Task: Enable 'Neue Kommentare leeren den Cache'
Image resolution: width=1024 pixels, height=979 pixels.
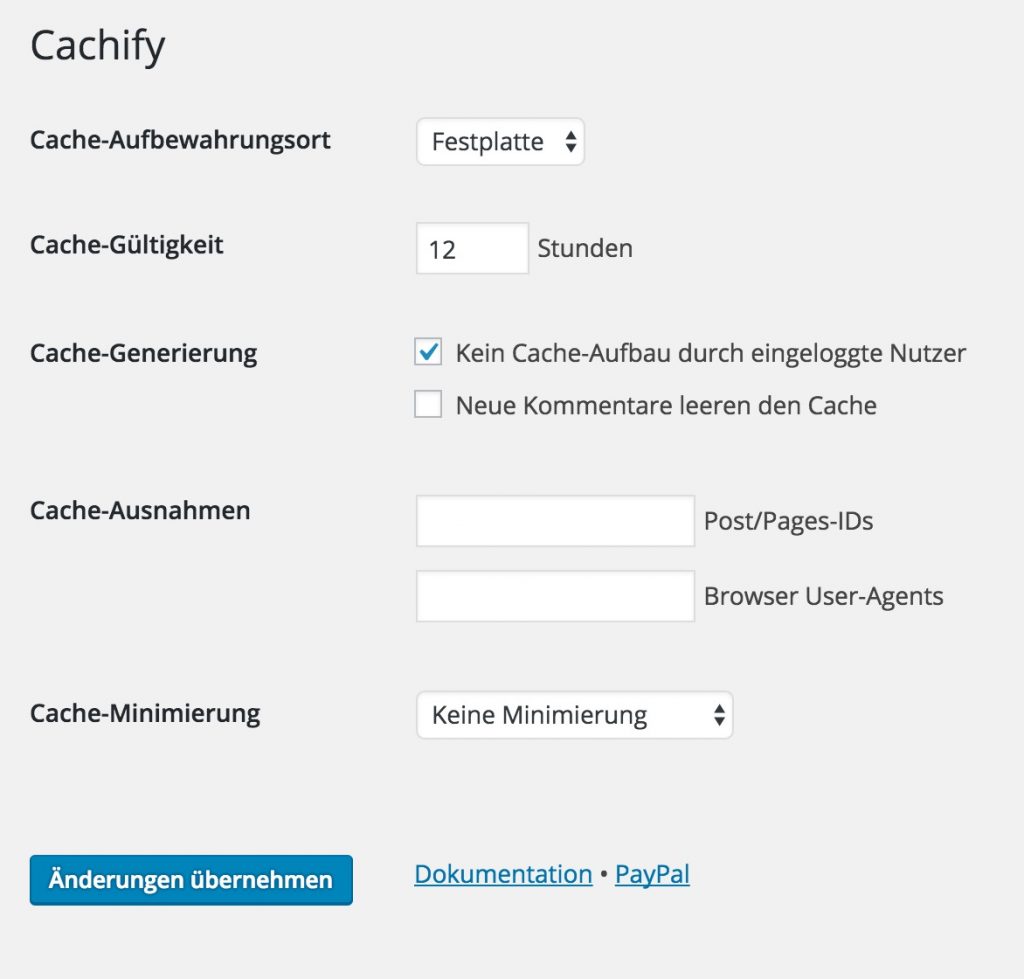Action: pos(428,404)
